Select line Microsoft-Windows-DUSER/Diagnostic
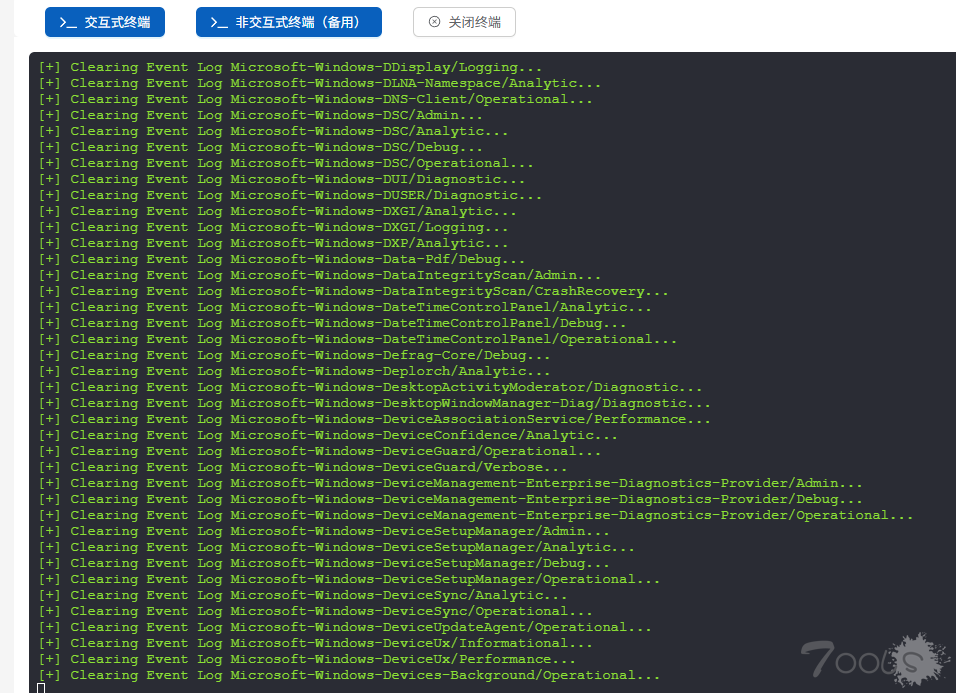This screenshot has width=956, height=693. point(290,195)
